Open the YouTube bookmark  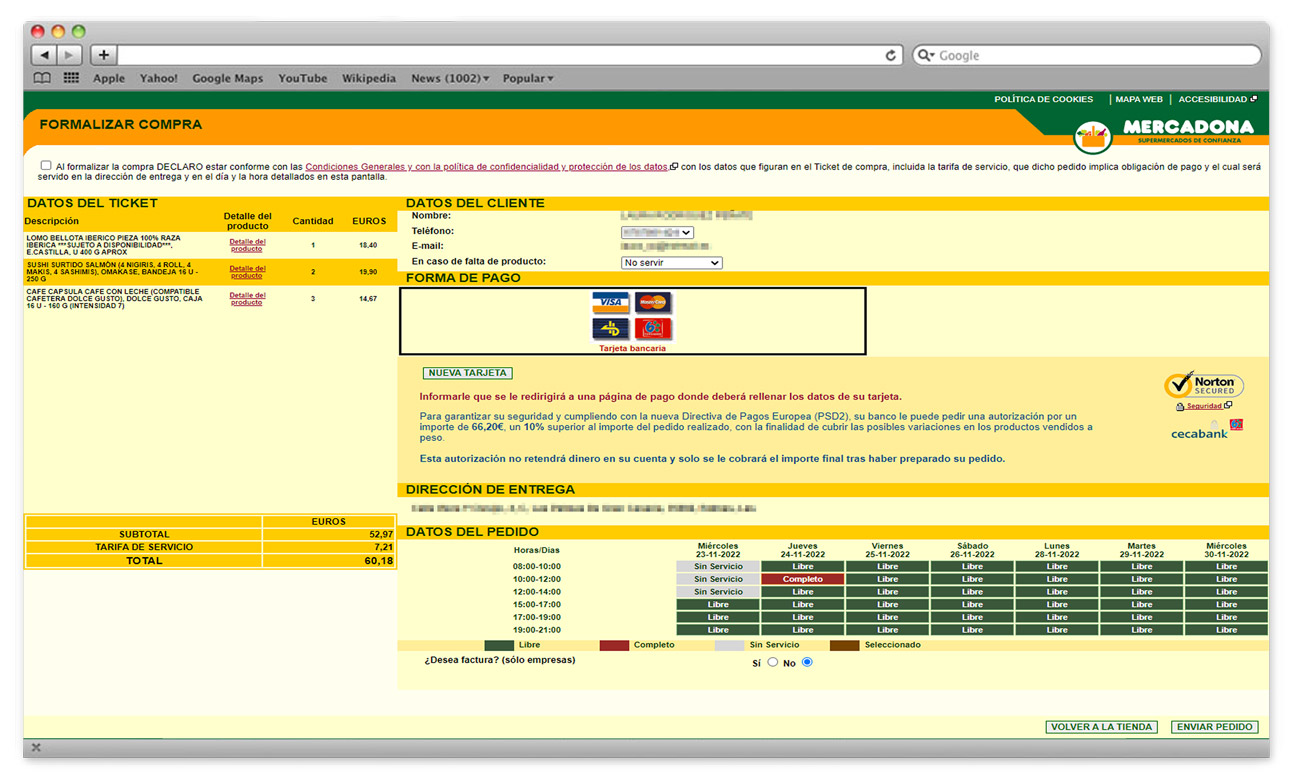pos(303,78)
